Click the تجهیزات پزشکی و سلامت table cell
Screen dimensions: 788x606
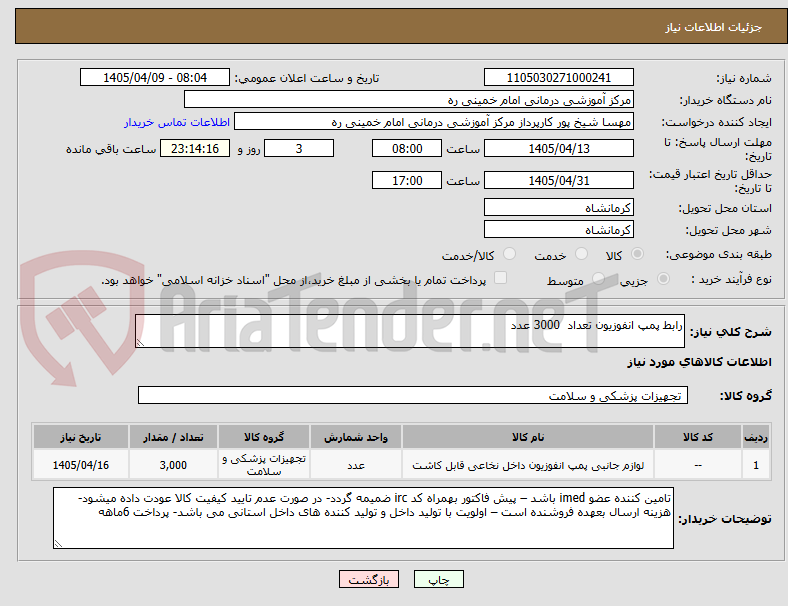point(264,465)
